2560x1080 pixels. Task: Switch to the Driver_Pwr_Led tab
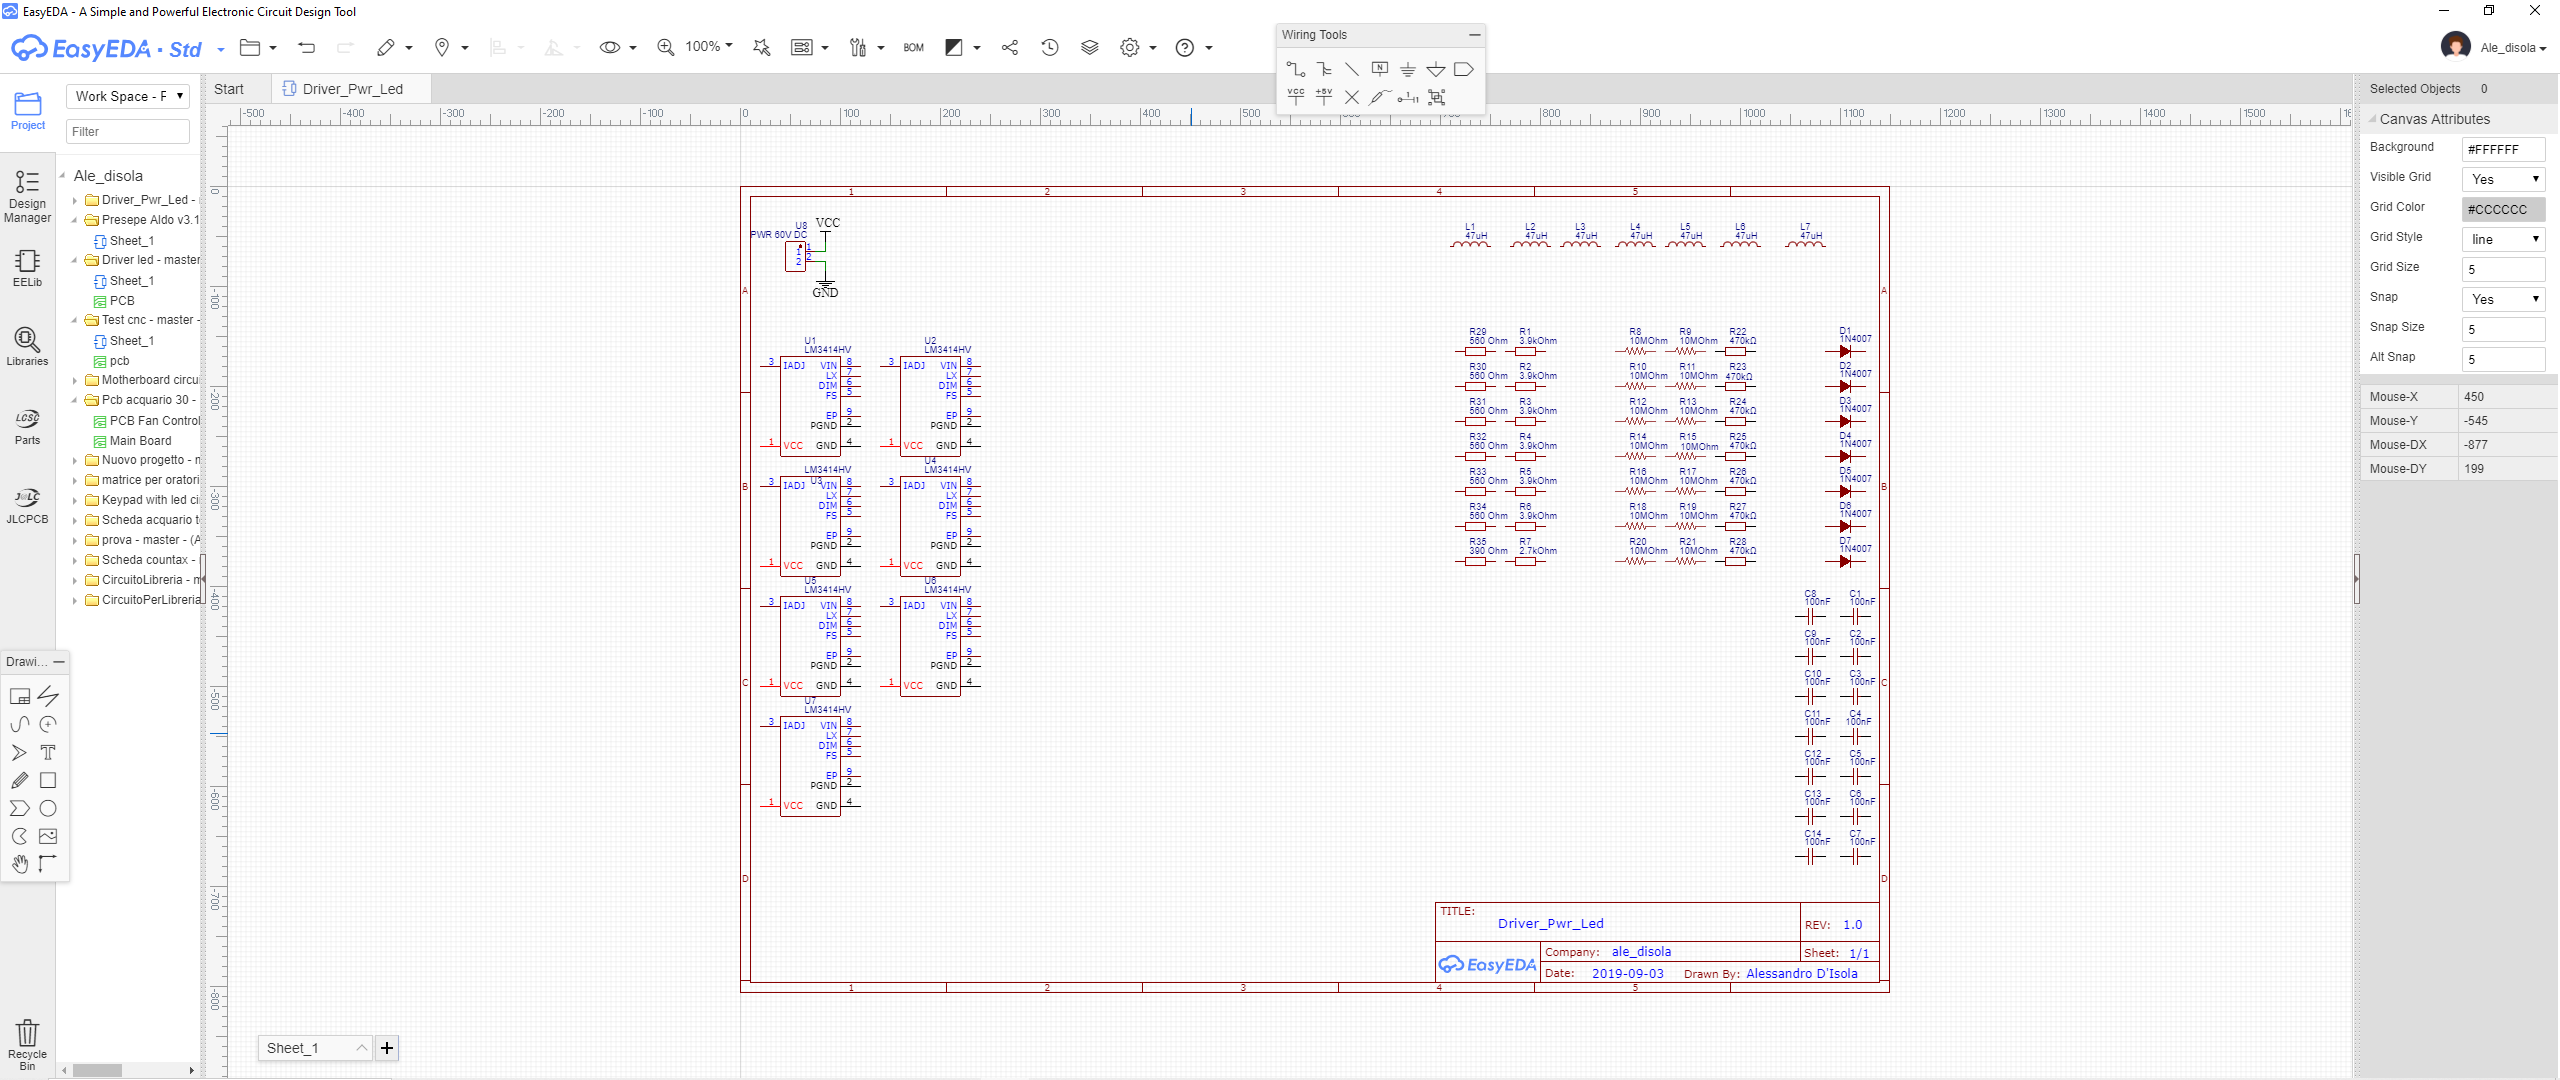tap(351, 89)
